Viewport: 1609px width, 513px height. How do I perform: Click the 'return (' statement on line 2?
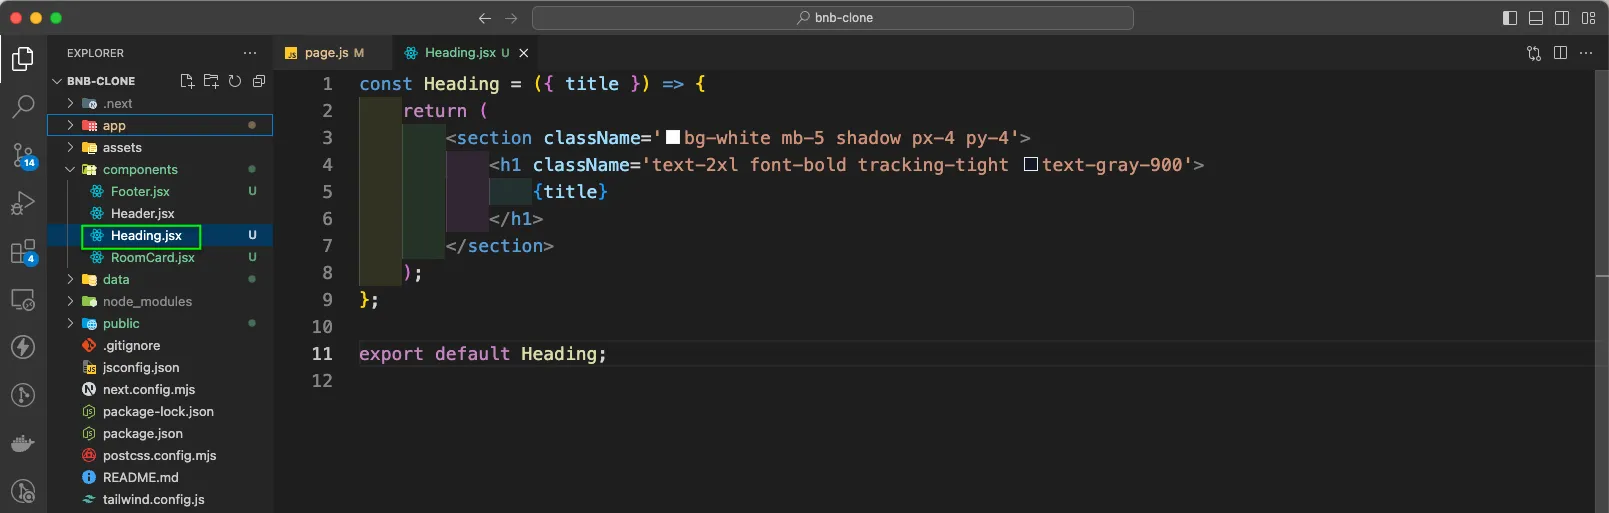pyautogui.click(x=445, y=110)
